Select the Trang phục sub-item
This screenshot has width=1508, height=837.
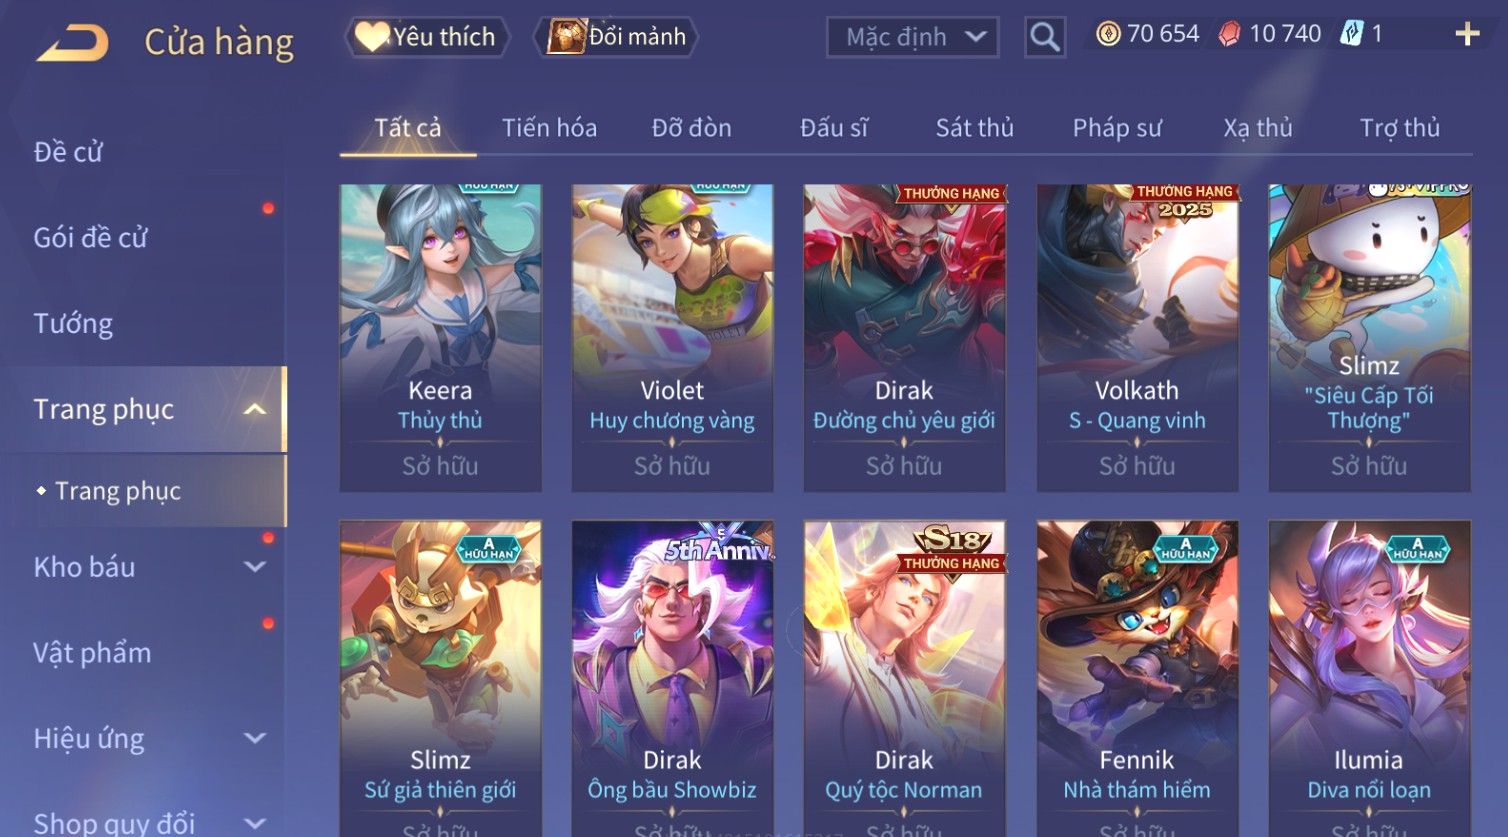coord(118,491)
